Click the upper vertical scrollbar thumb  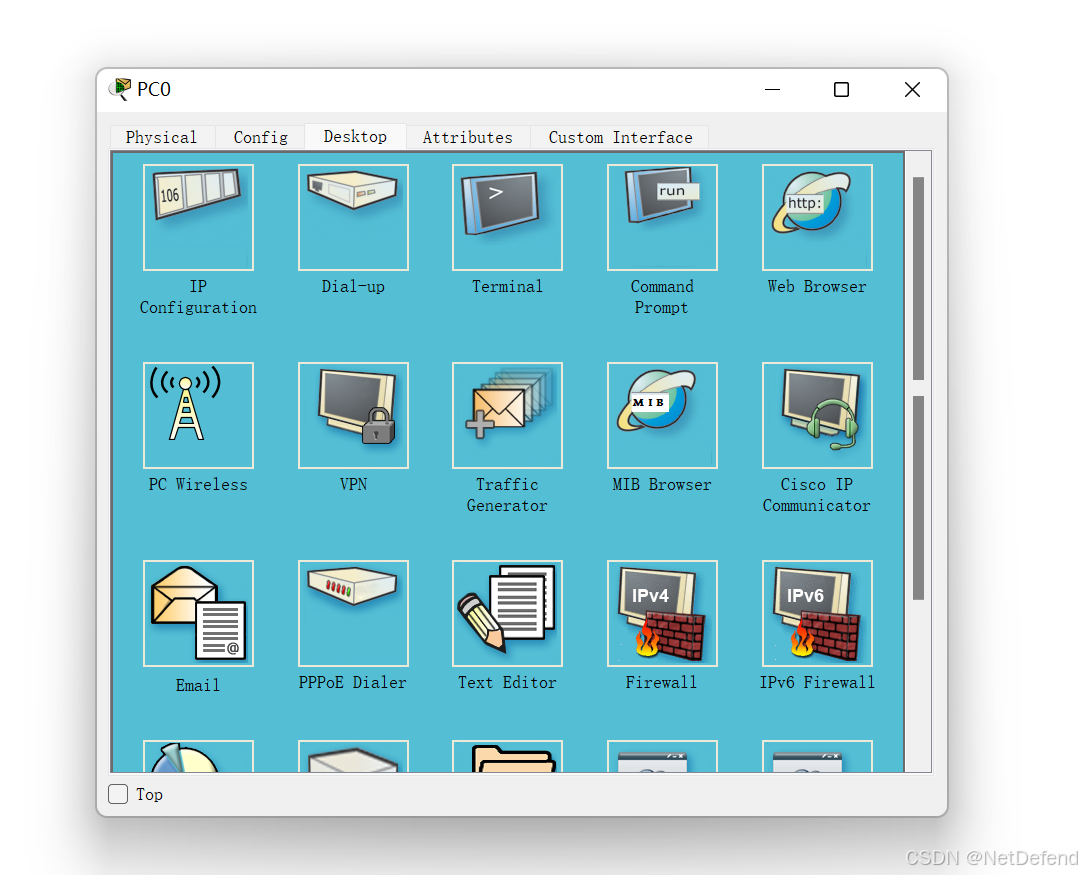[918, 279]
